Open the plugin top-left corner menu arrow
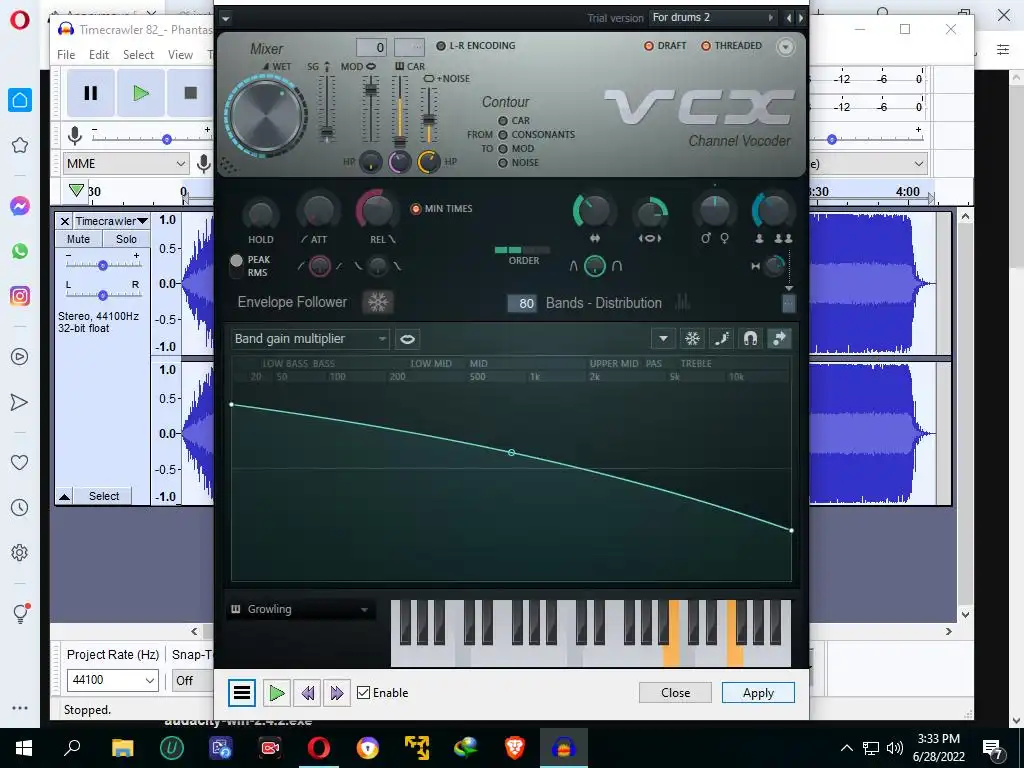 pyautogui.click(x=225, y=18)
